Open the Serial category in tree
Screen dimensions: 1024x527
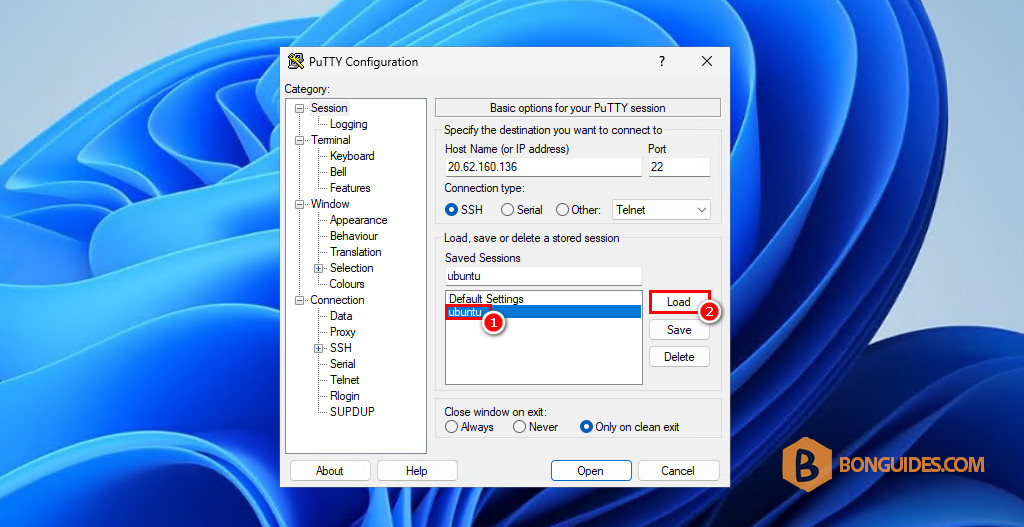(343, 364)
